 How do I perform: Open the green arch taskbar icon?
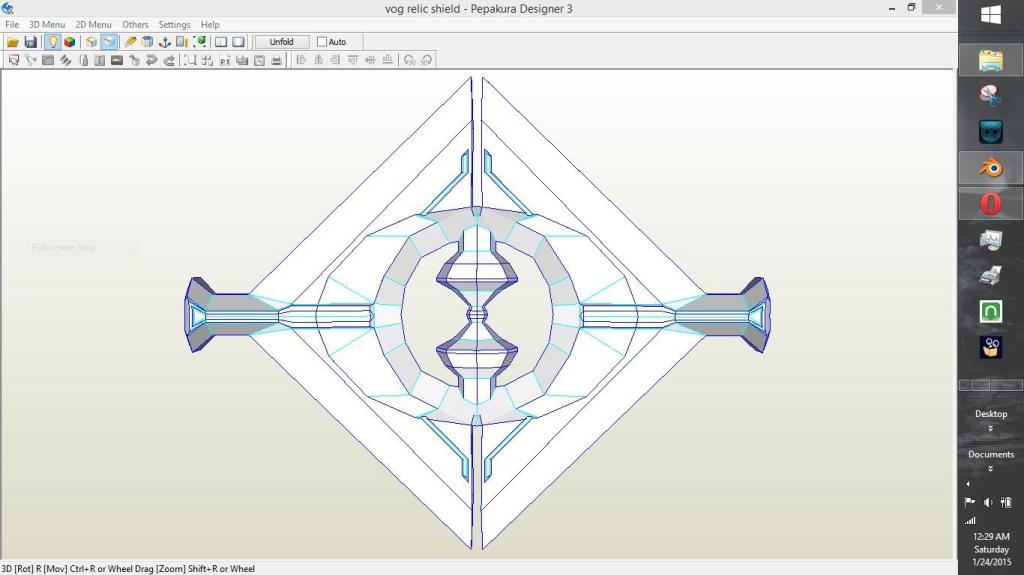[991, 311]
